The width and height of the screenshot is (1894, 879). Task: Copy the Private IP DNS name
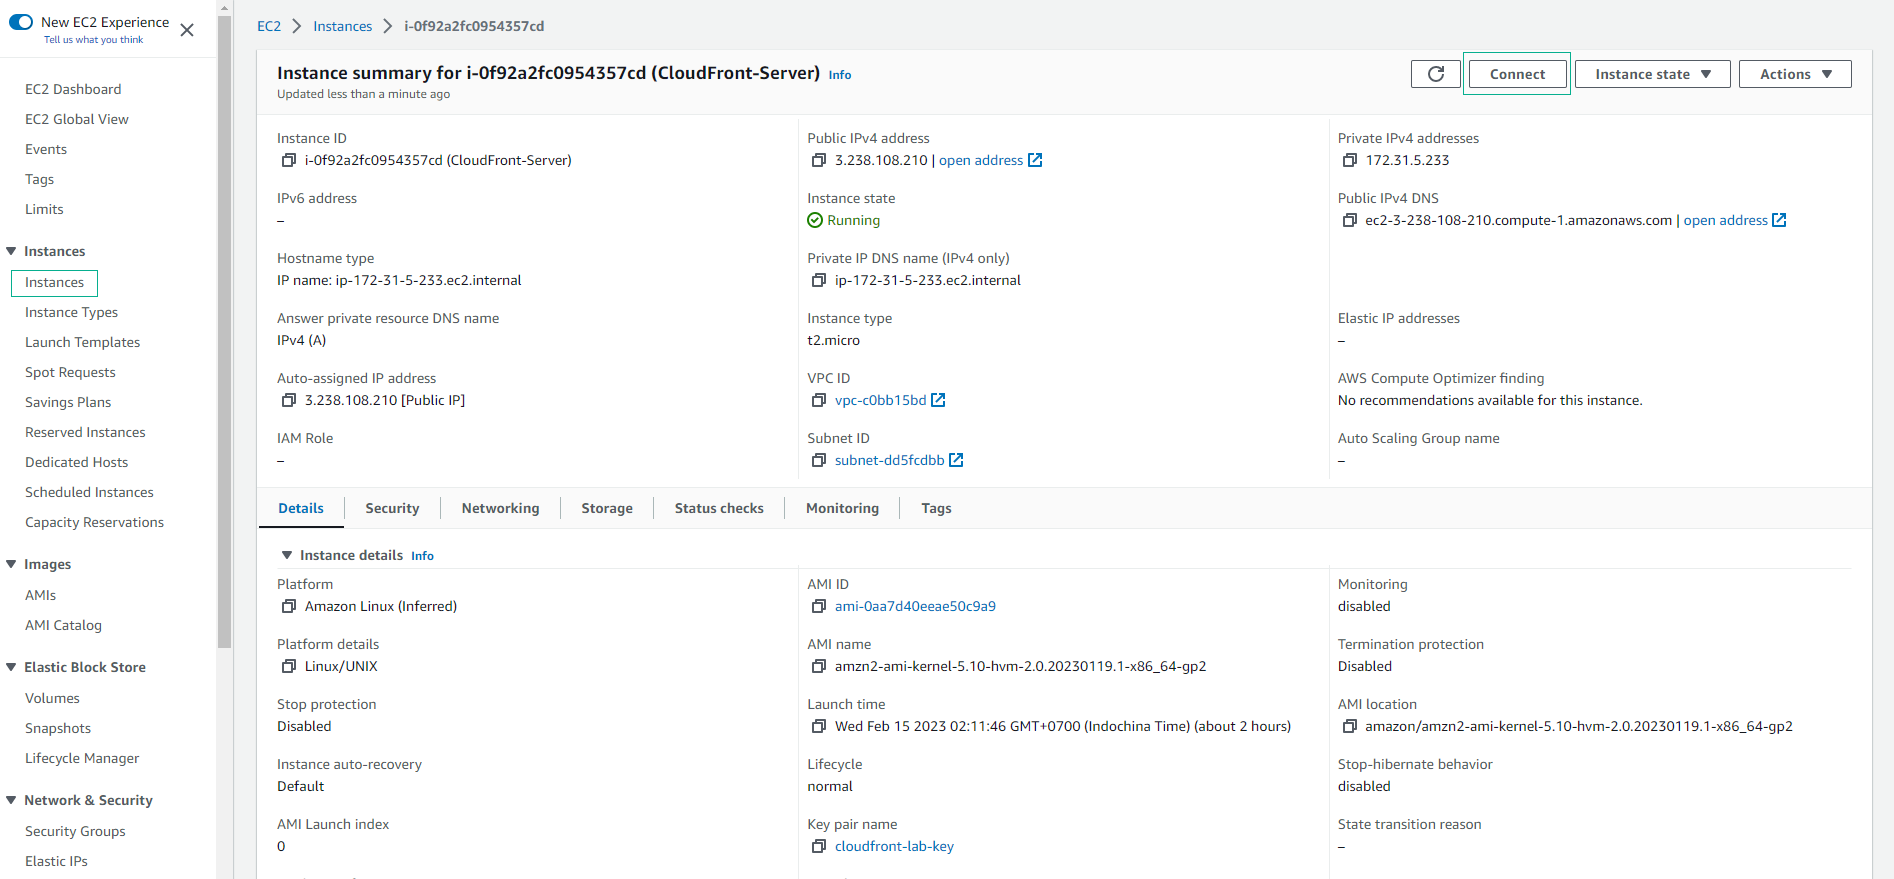[819, 280]
